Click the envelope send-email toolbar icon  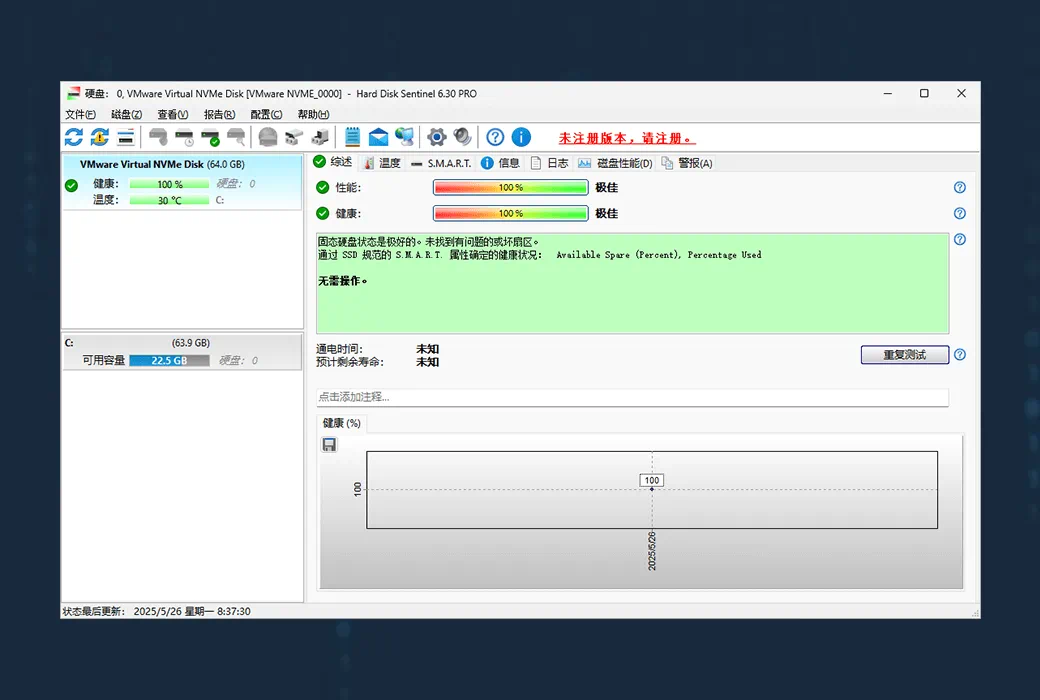tap(378, 137)
